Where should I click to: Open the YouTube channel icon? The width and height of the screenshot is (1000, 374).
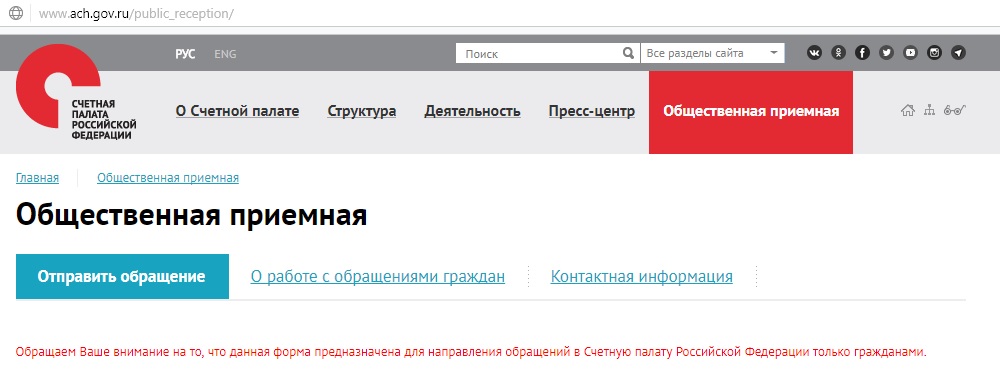pos(910,53)
